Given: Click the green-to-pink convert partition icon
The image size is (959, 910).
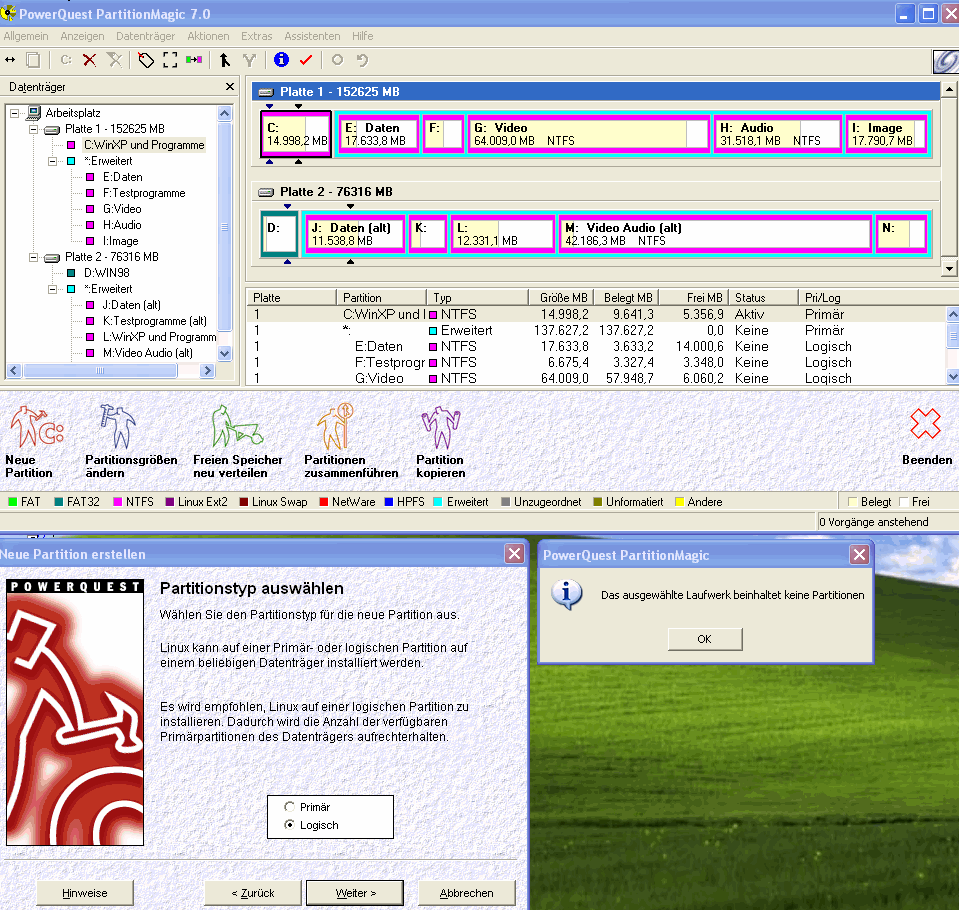Looking at the screenshot, I should 194,60.
